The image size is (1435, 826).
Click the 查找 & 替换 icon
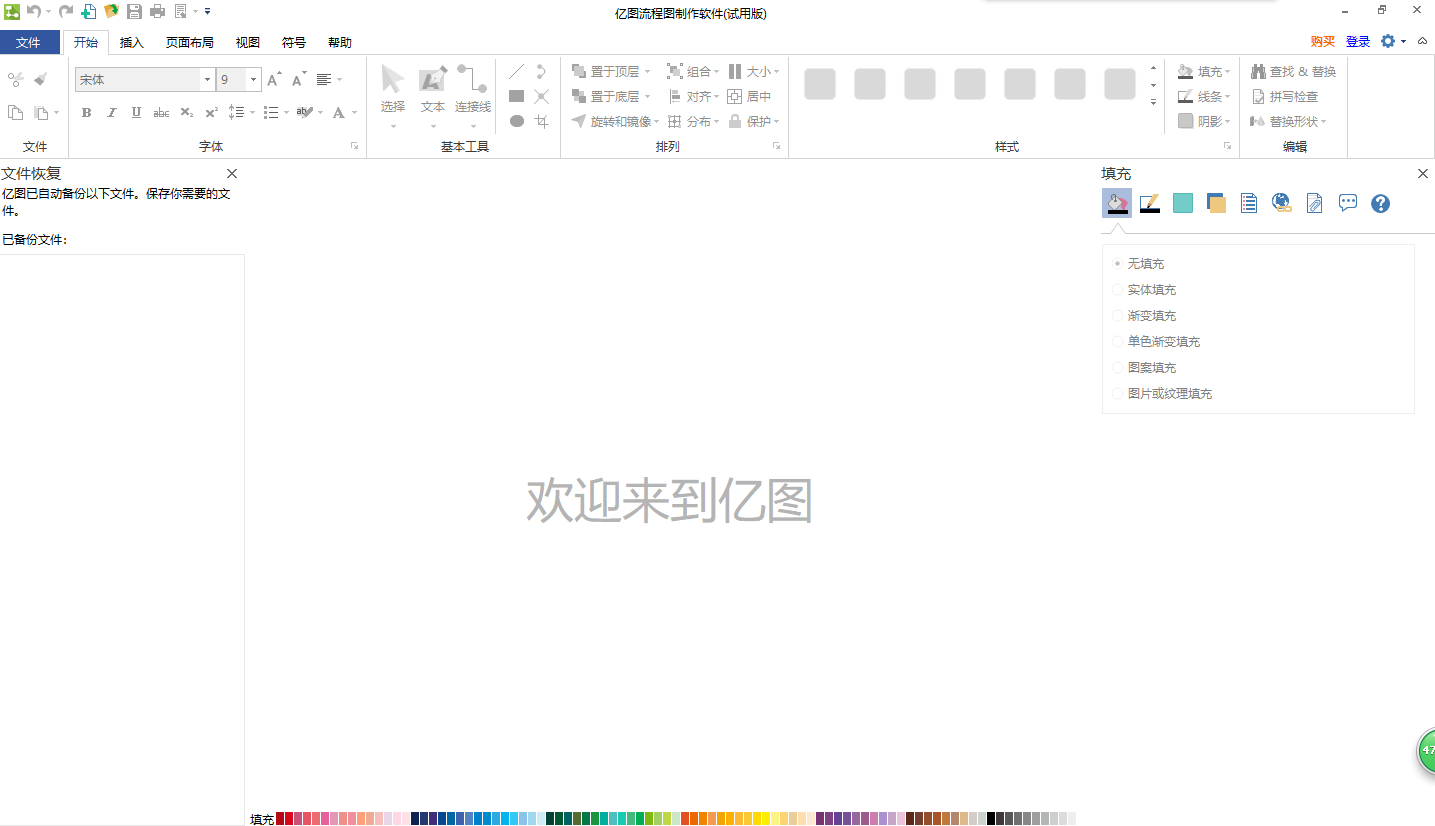1293,71
